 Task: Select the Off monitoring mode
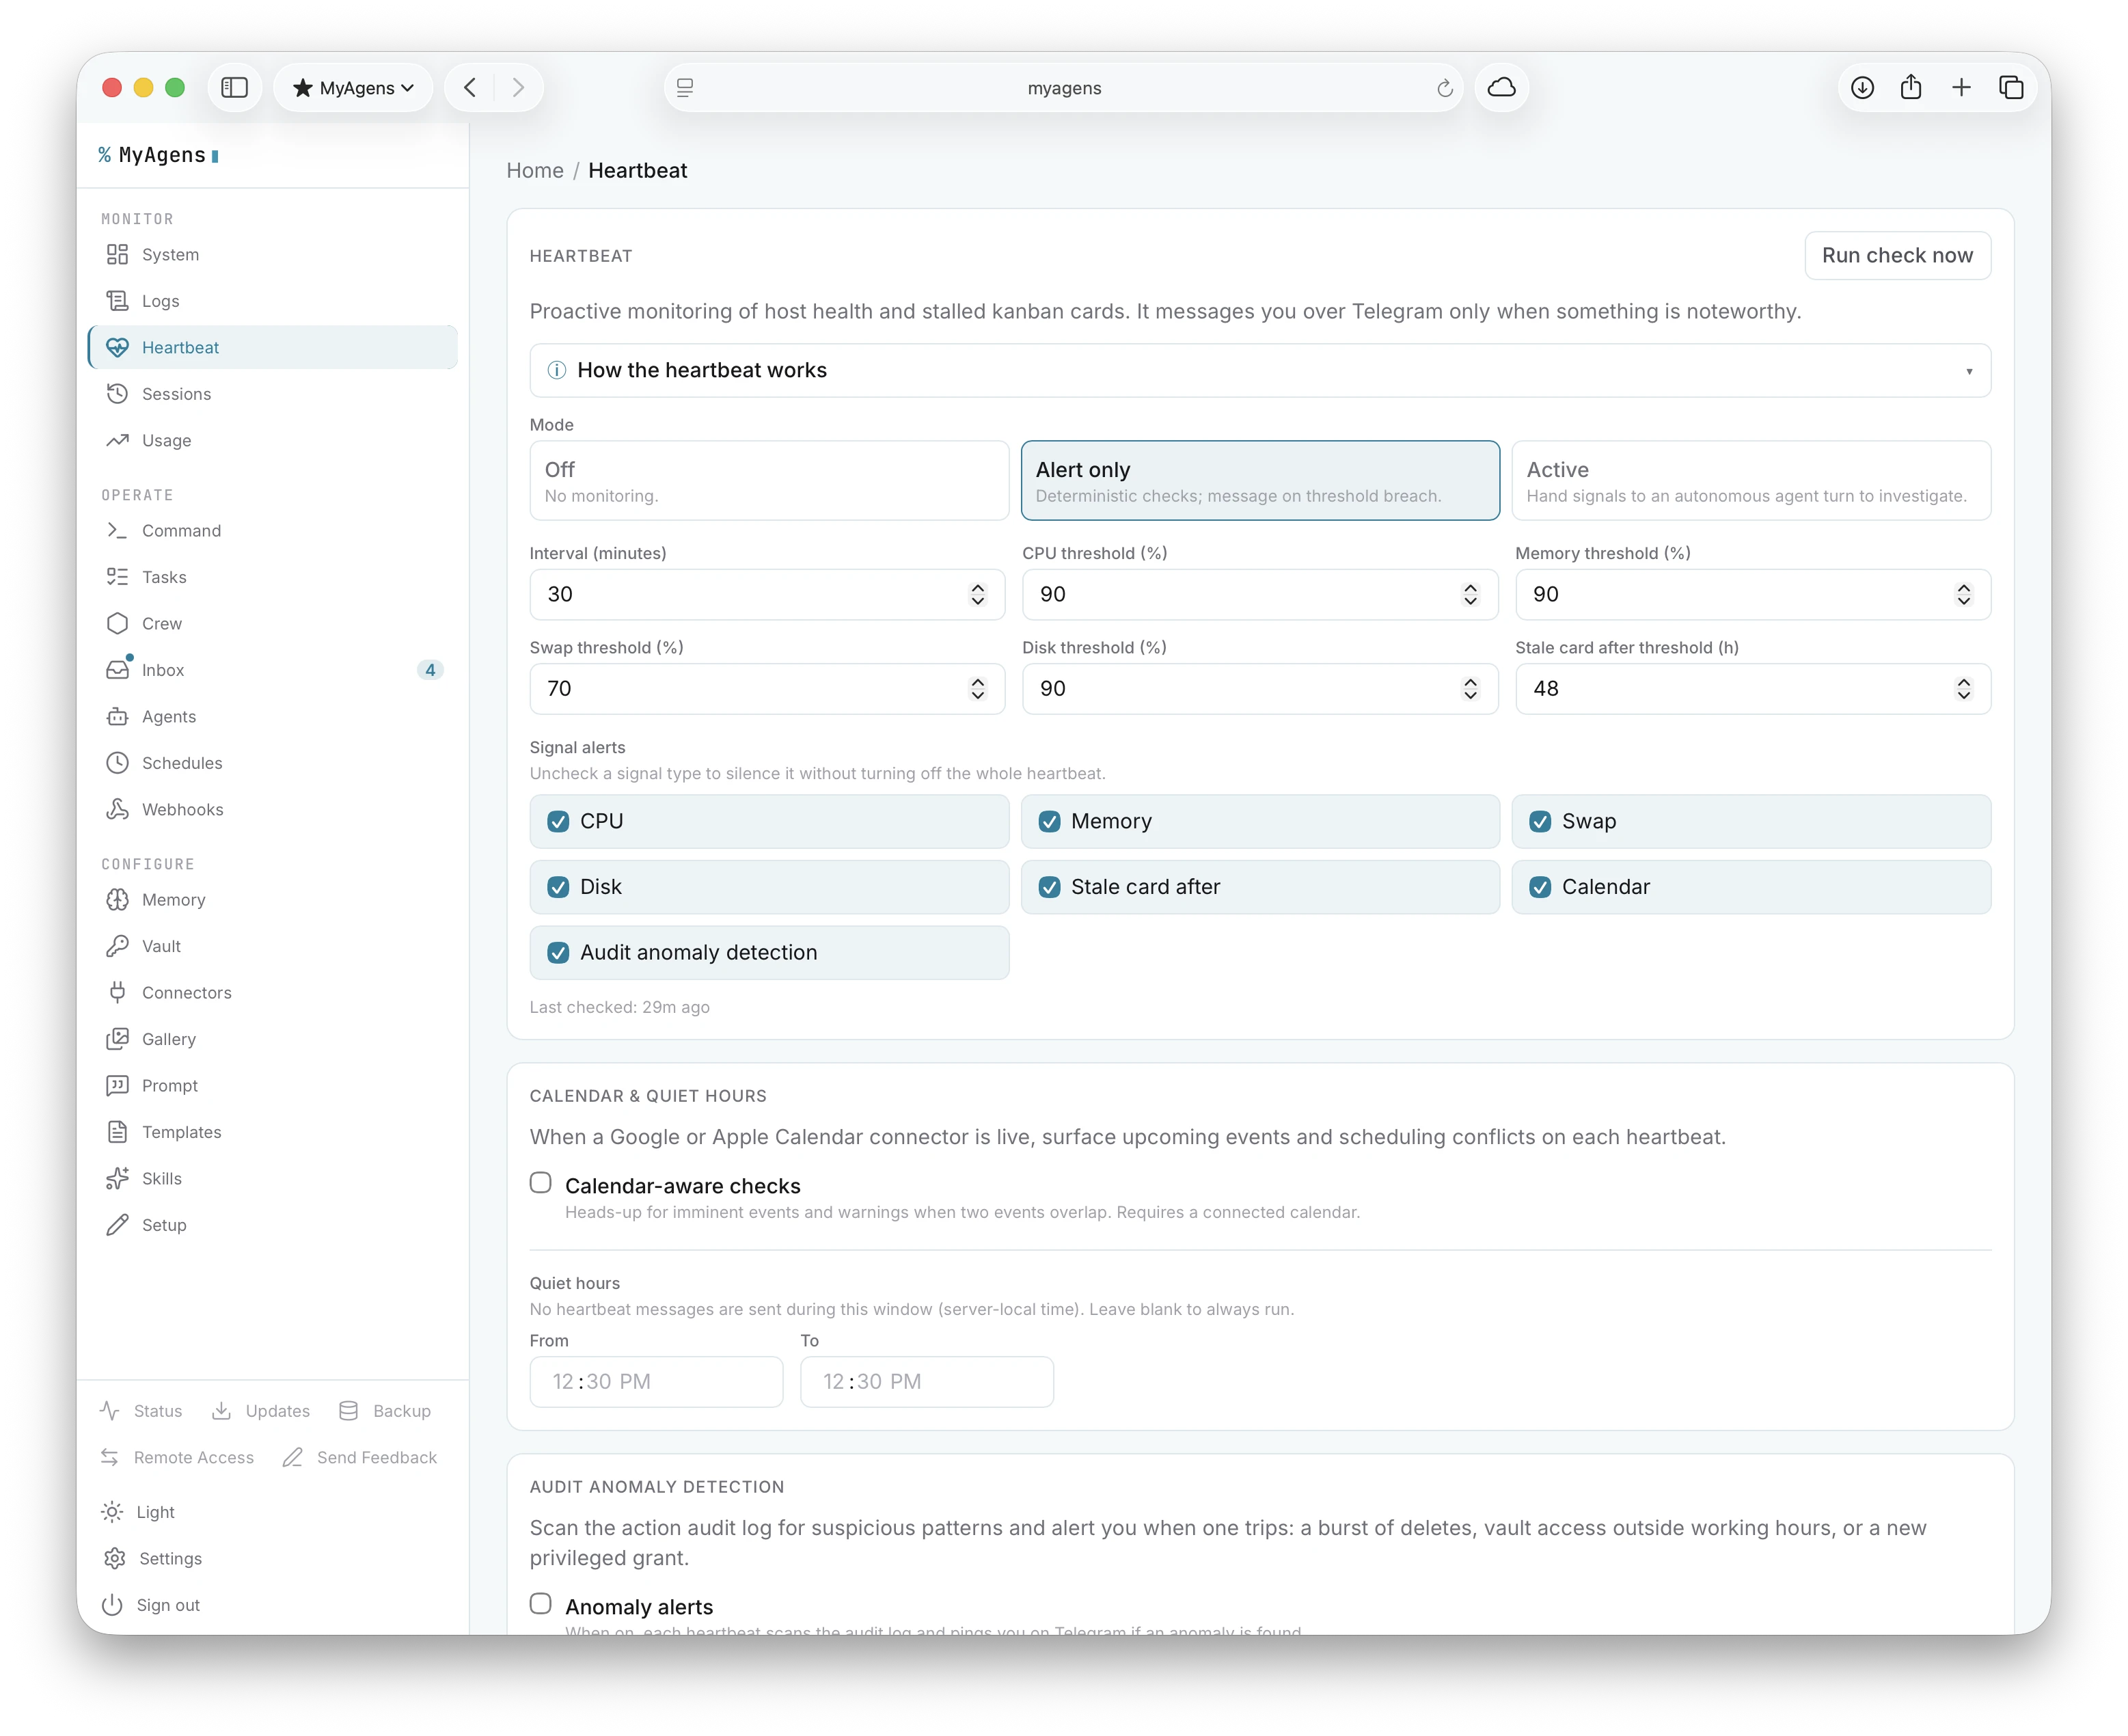click(x=769, y=481)
